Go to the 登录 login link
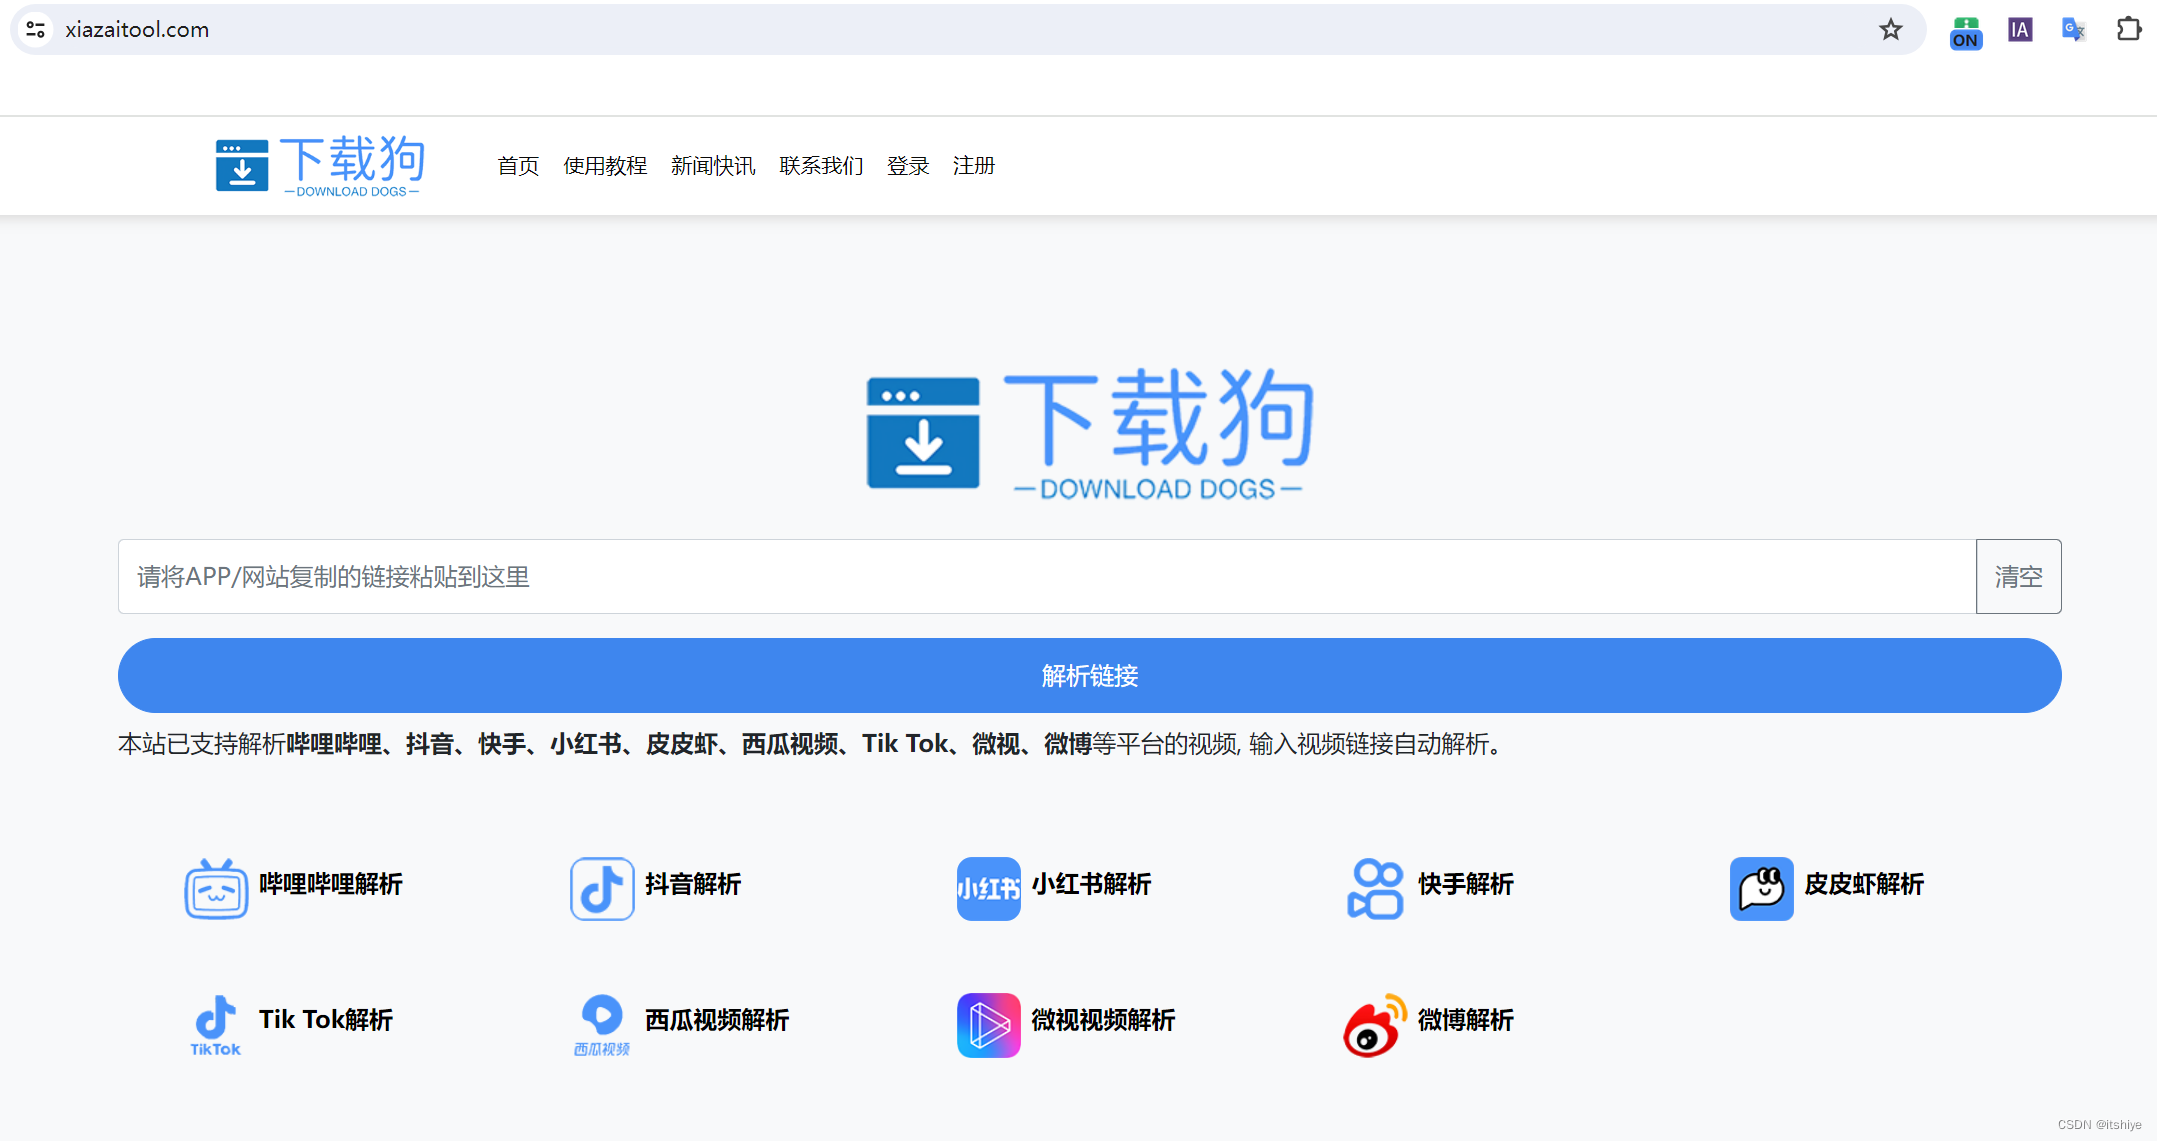Viewport: 2157px width, 1141px height. tap(908, 166)
